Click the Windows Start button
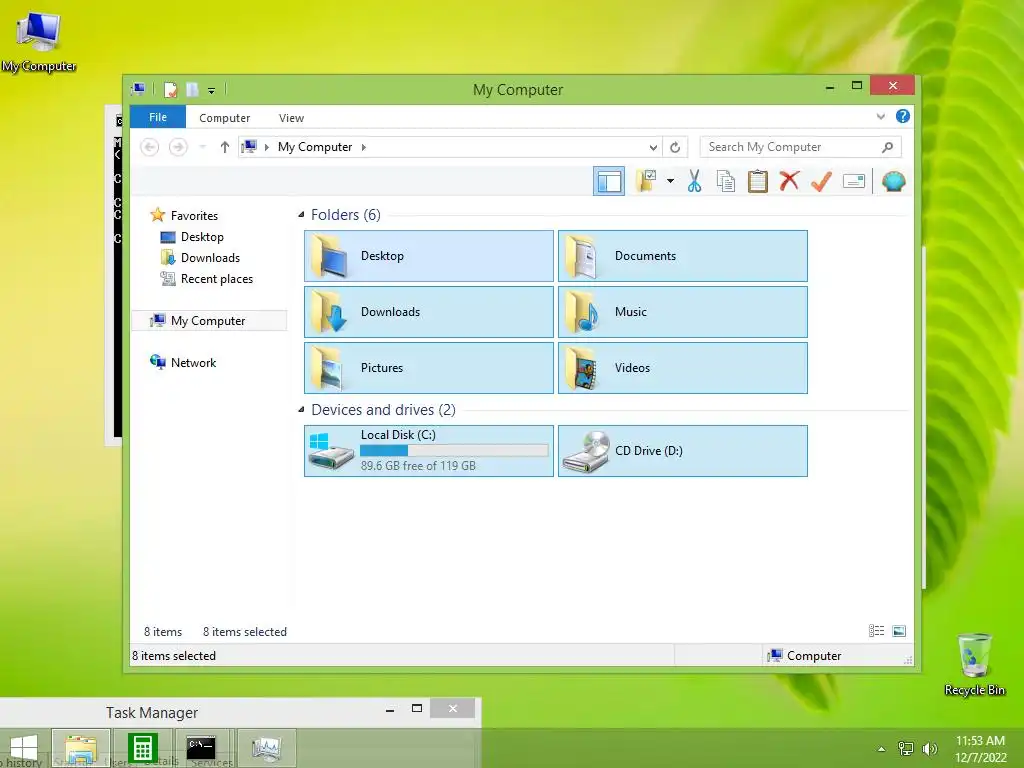Screen dimensions: 1024x768 pos(24,749)
